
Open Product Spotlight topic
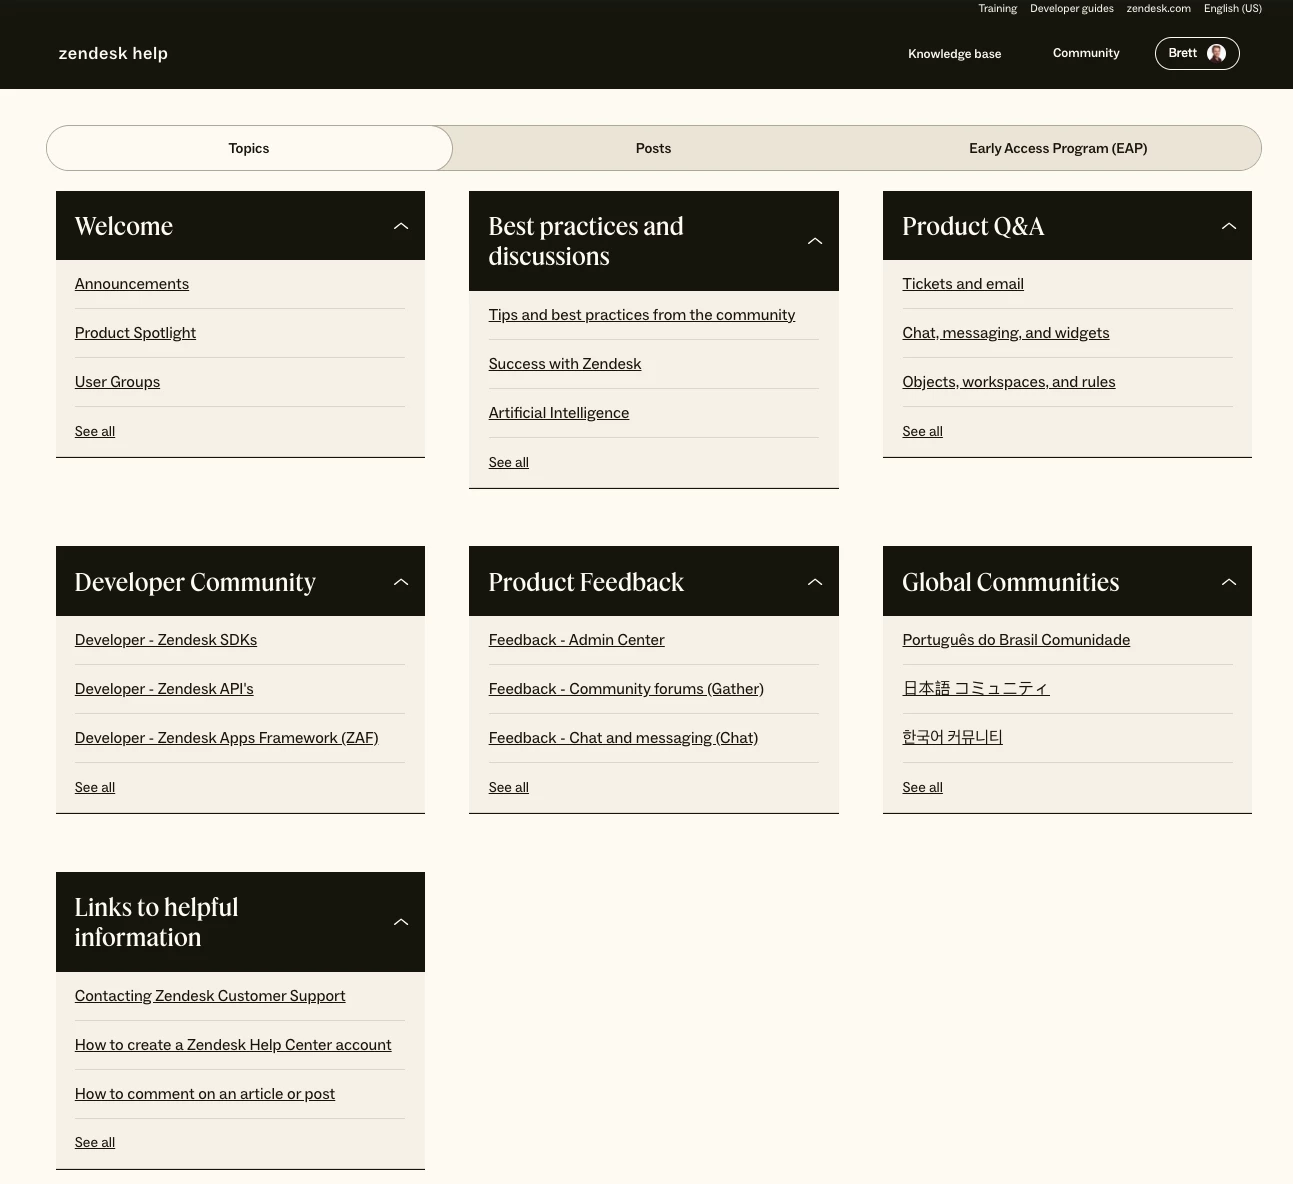tap(135, 333)
